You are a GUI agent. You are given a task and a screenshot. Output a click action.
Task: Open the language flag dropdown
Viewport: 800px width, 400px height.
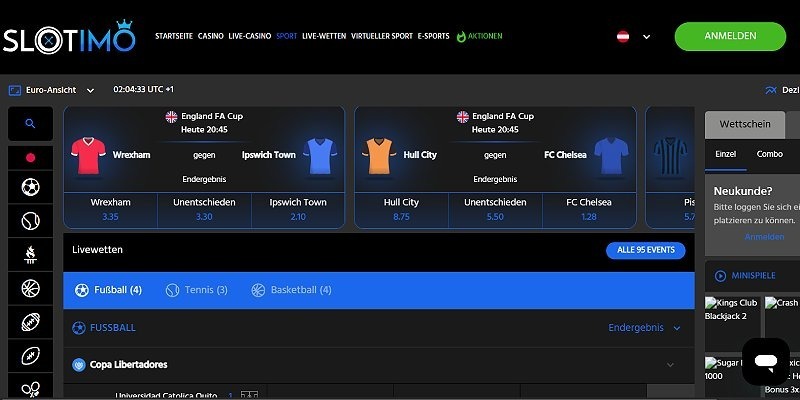633,37
